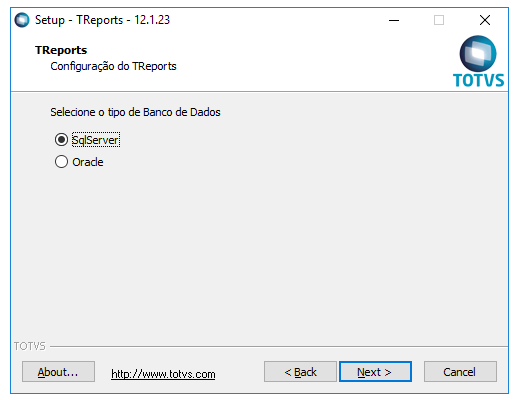Click 'Selecione o tipo de Banco de Dados' label
This screenshot has height=400, width=517.
pyautogui.click(x=135, y=112)
